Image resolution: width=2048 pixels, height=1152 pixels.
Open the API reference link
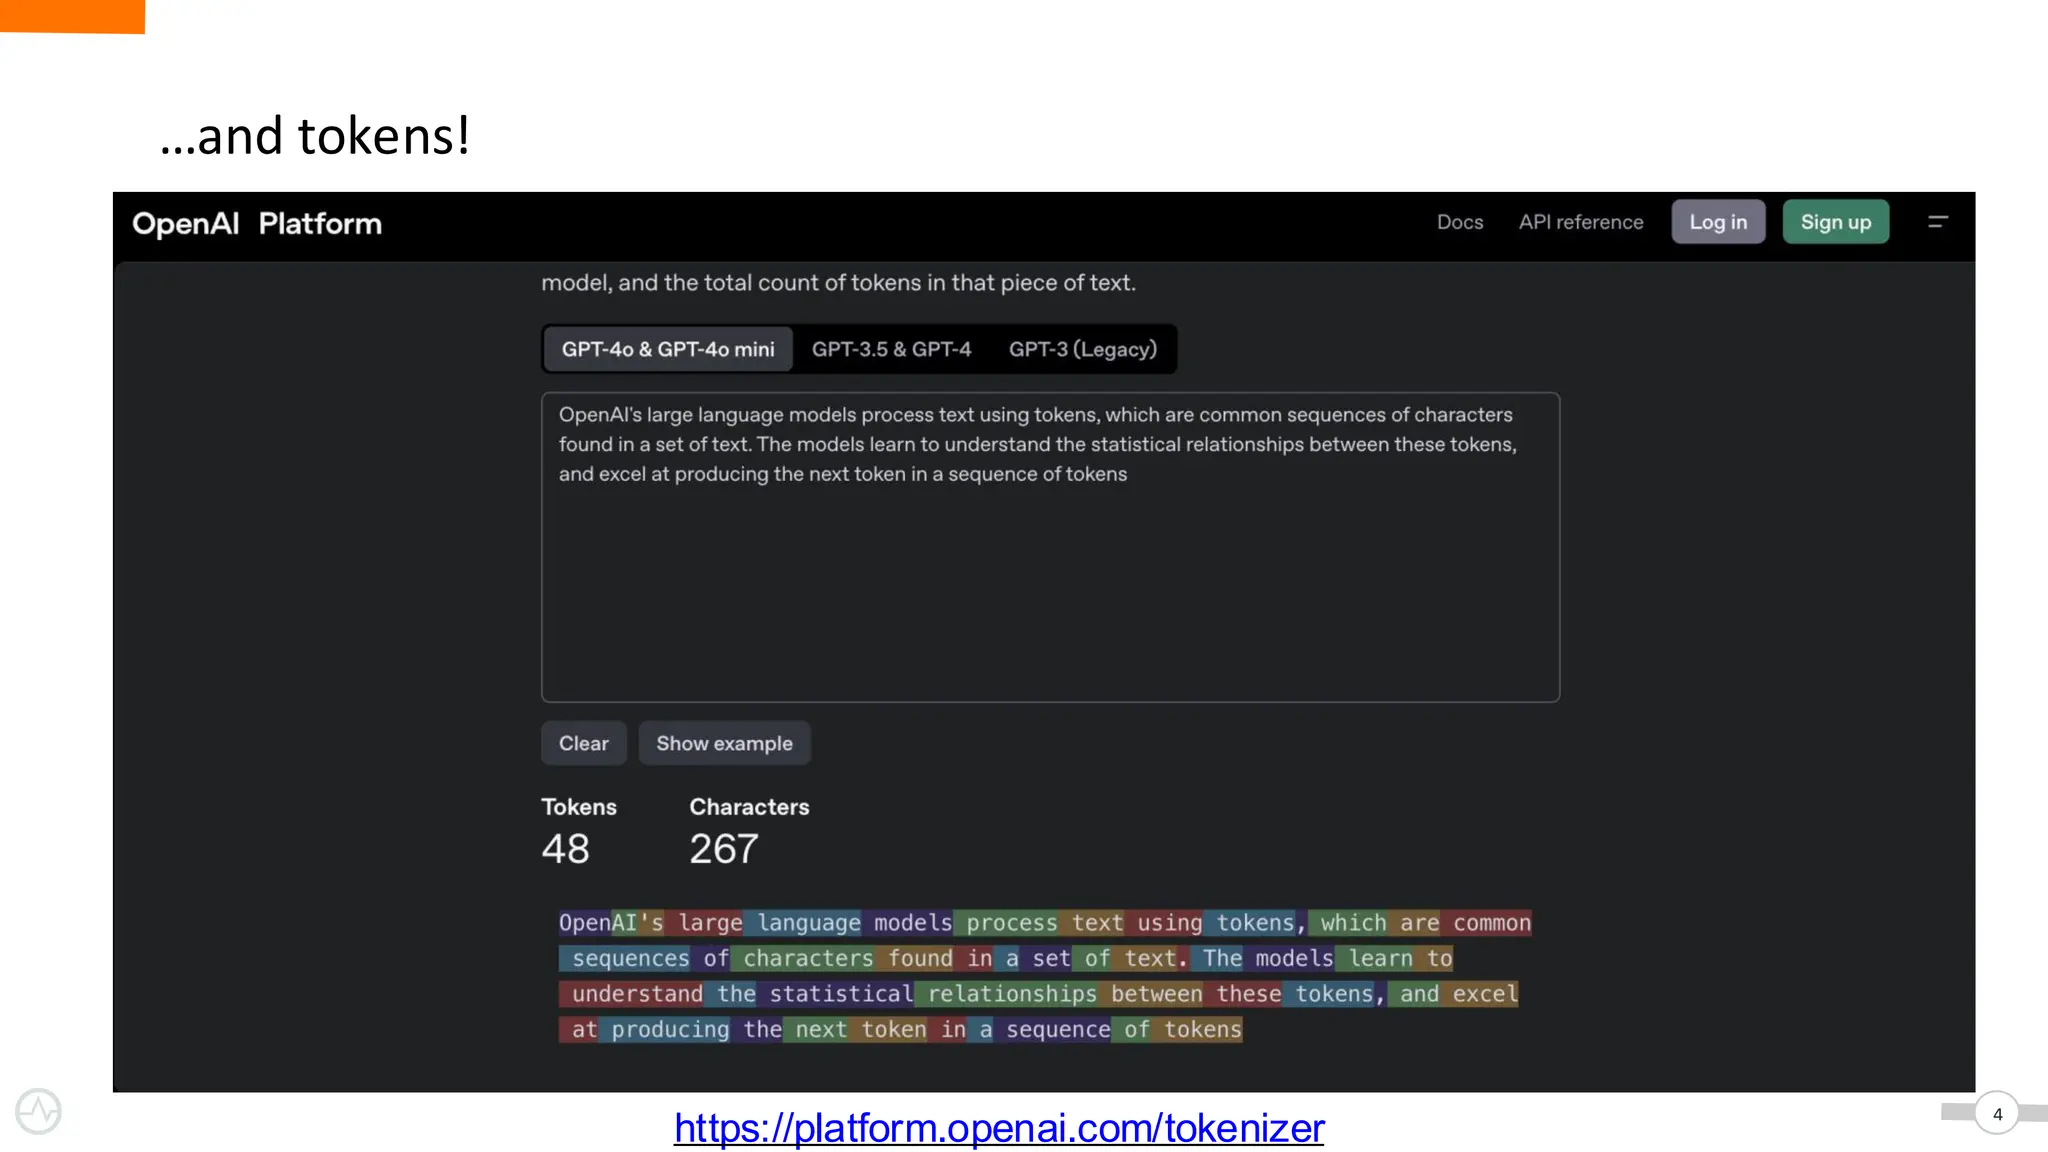point(1581,222)
